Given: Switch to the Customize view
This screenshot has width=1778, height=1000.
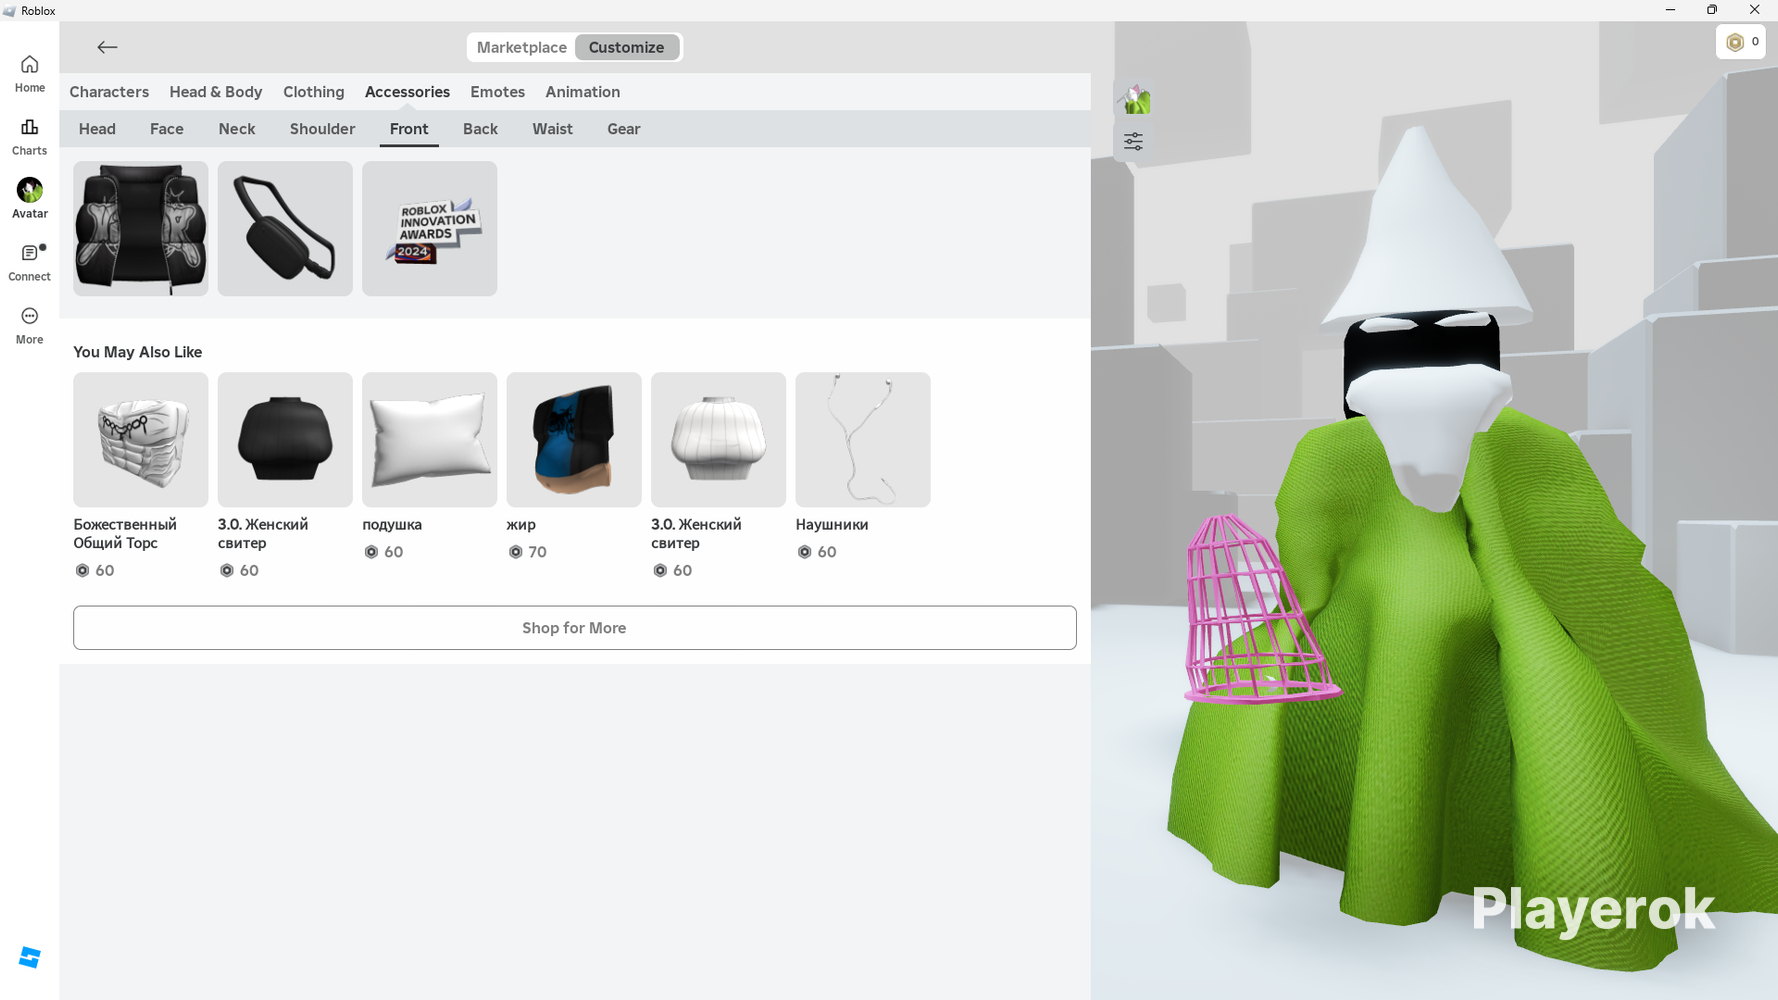Looking at the screenshot, I should pyautogui.click(x=627, y=47).
